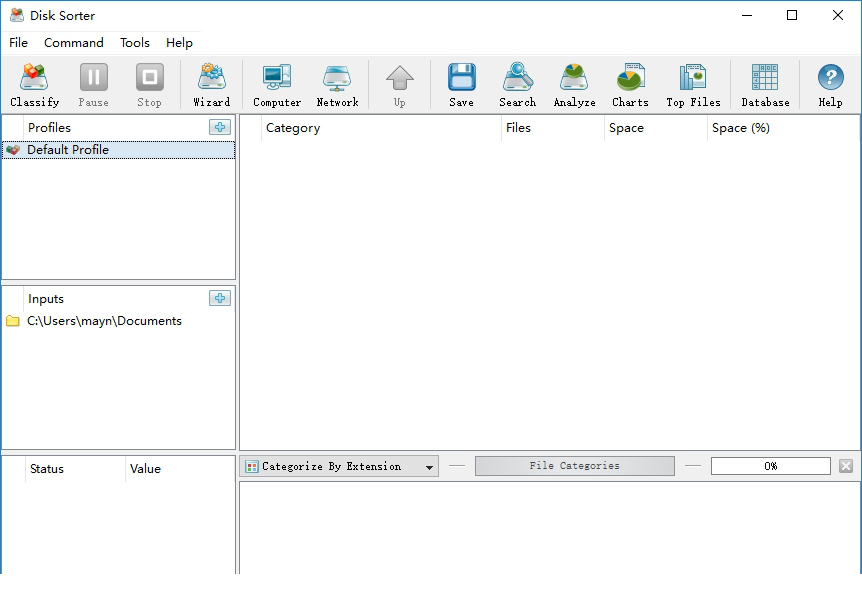Viewport: 862px width, 596px height.
Task: Click the Help toolbar icon
Action: click(830, 85)
